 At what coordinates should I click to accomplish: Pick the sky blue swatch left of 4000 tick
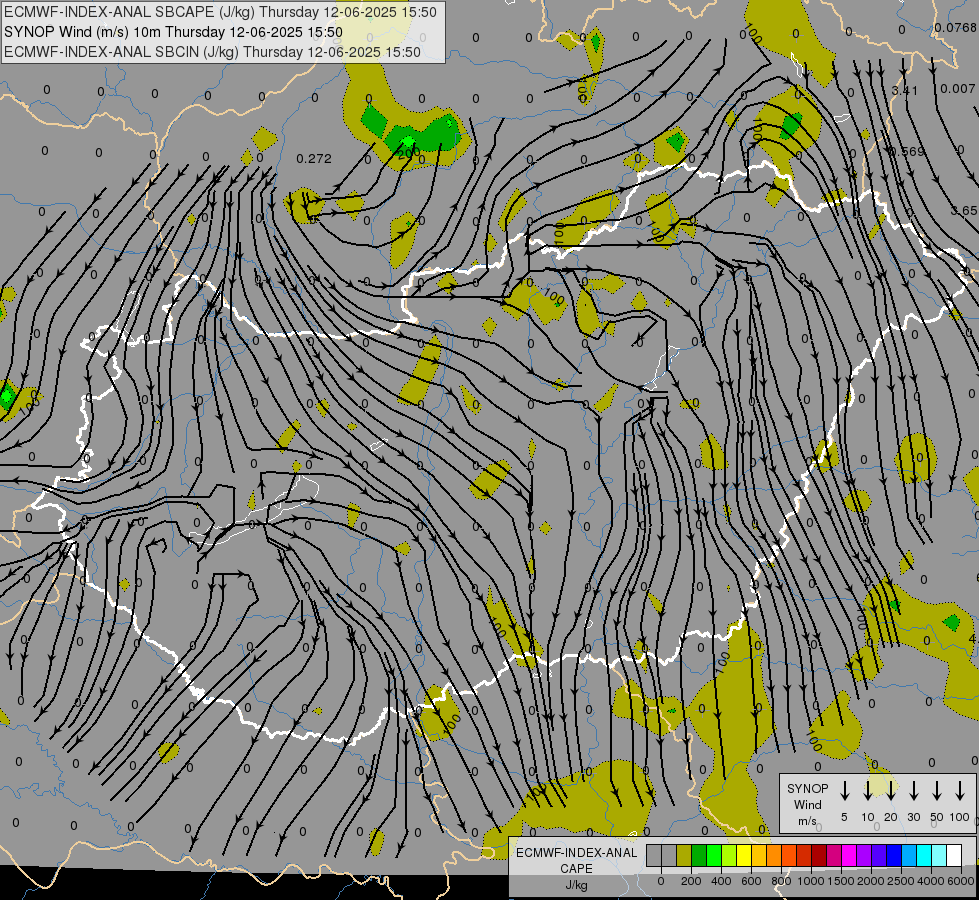click(910, 855)
